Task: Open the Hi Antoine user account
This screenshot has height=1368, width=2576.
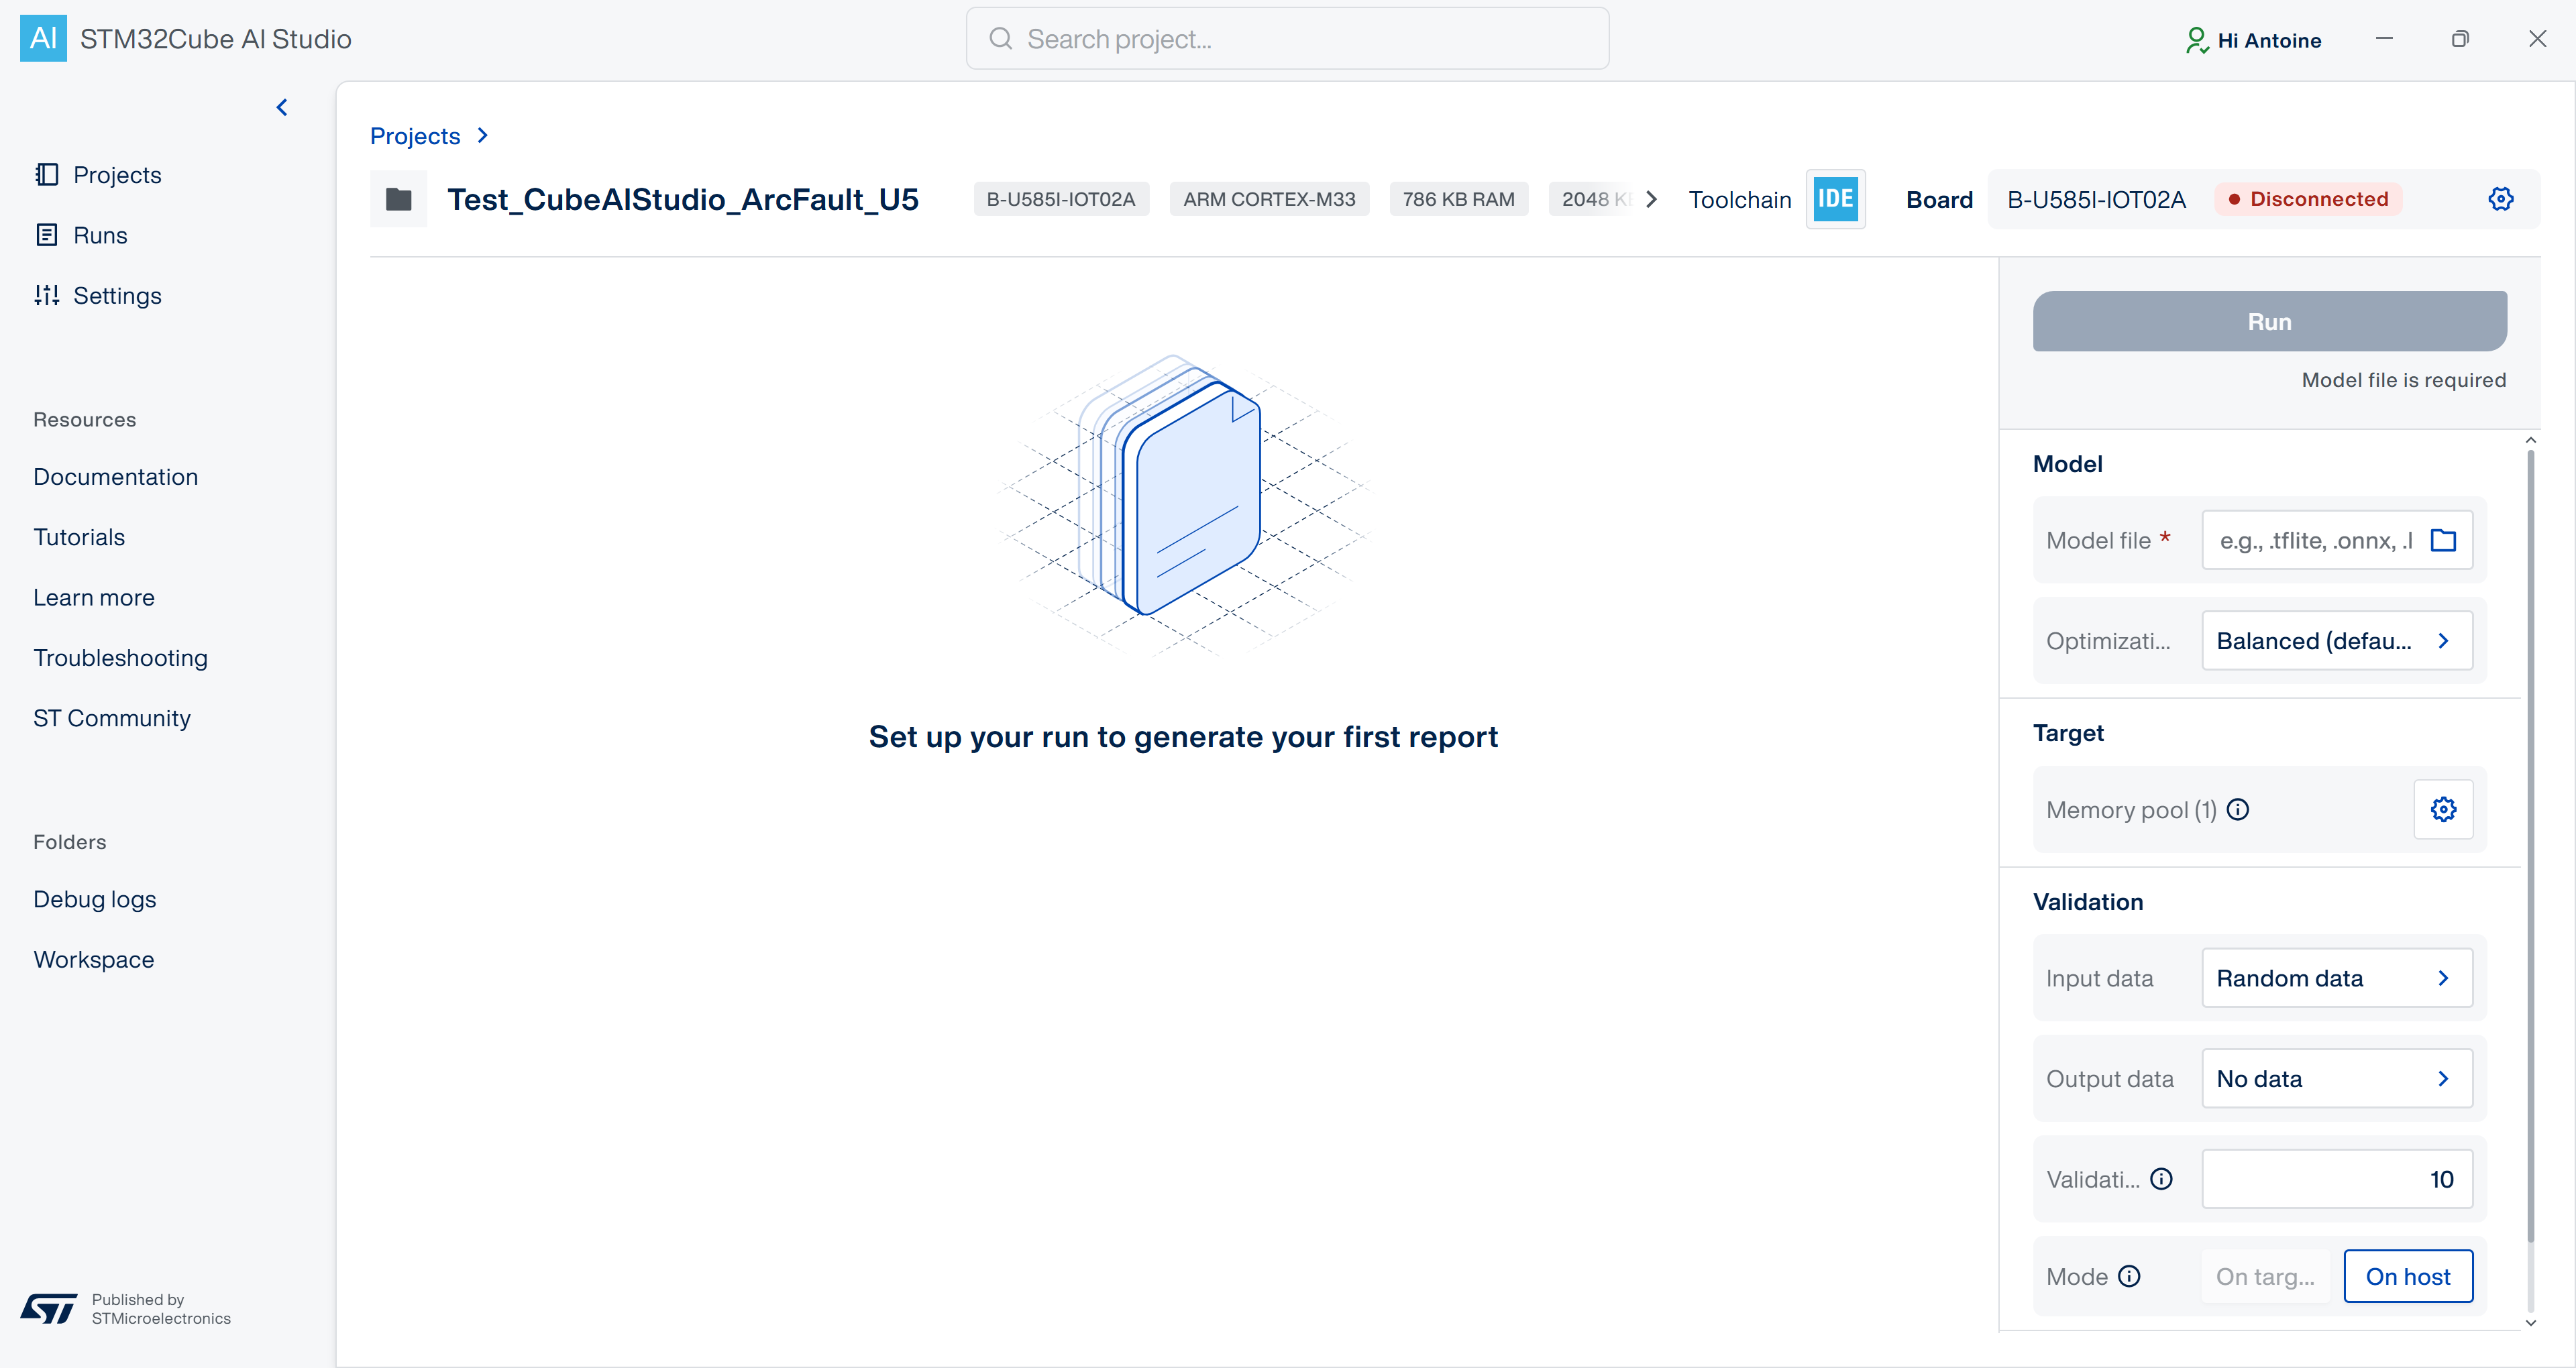Action: (2253, 40)
